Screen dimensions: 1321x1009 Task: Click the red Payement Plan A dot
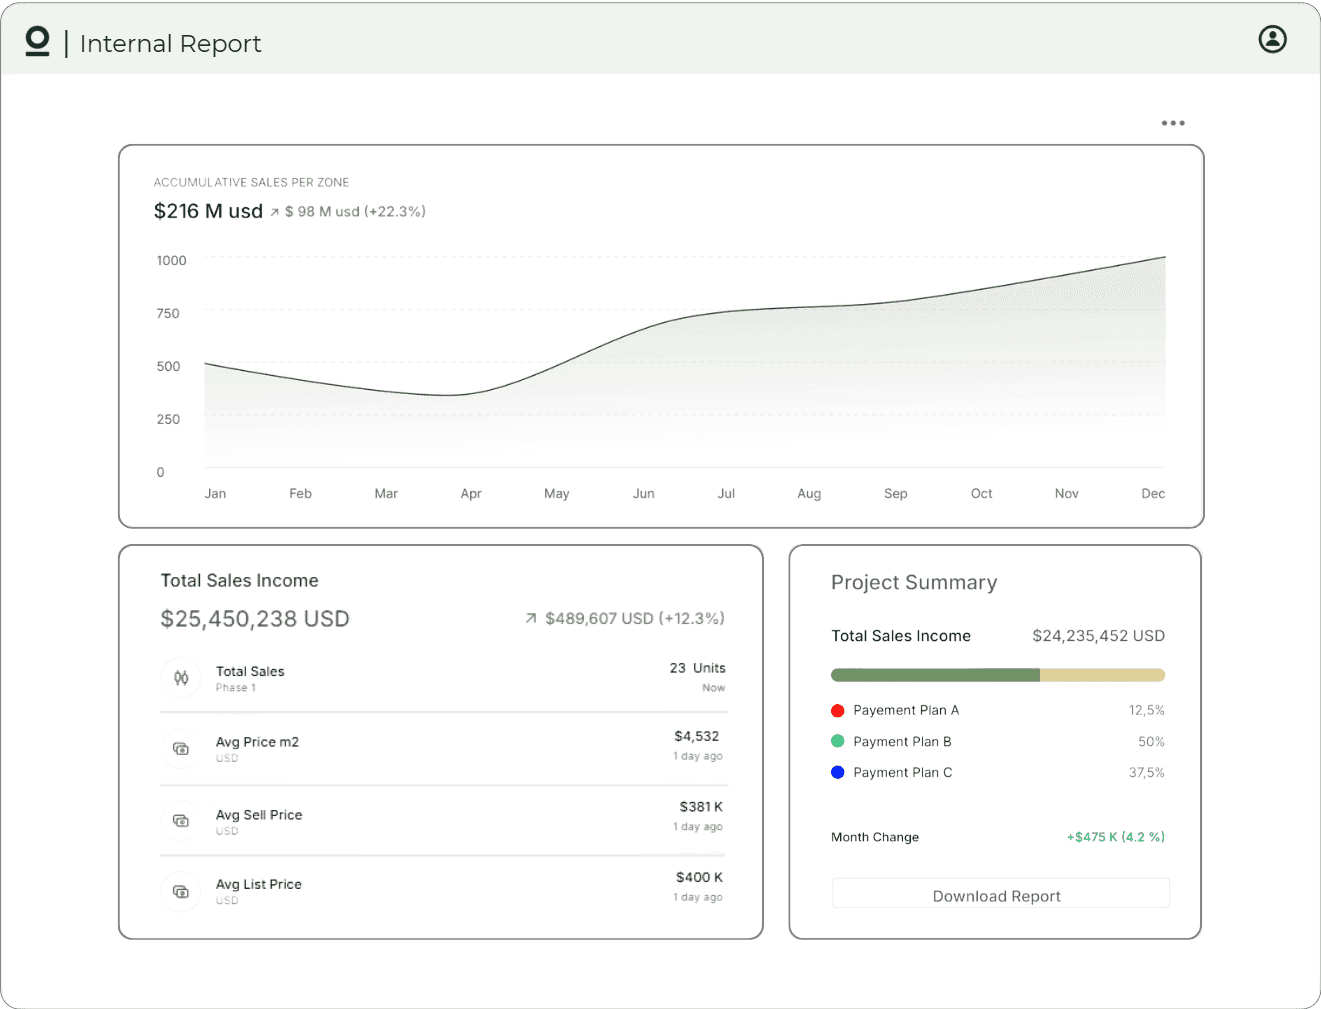[838, 711]
